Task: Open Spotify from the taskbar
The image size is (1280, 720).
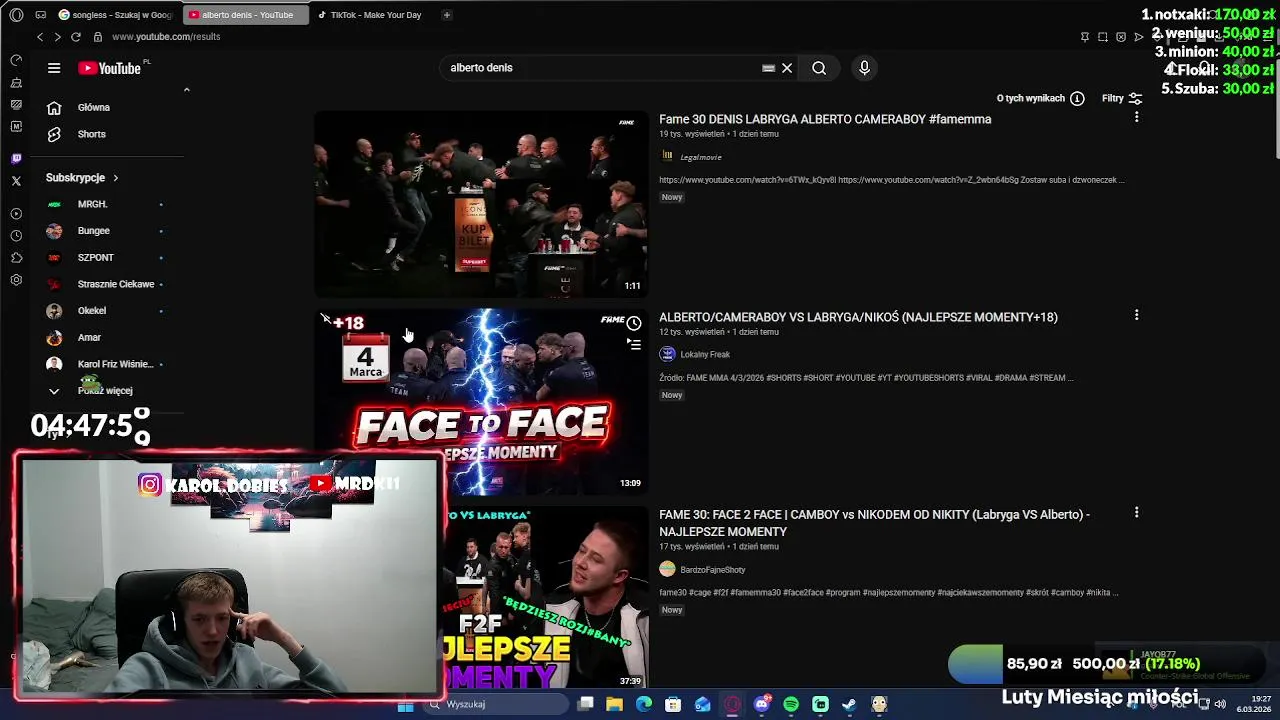Action: [x=791, y=704]
